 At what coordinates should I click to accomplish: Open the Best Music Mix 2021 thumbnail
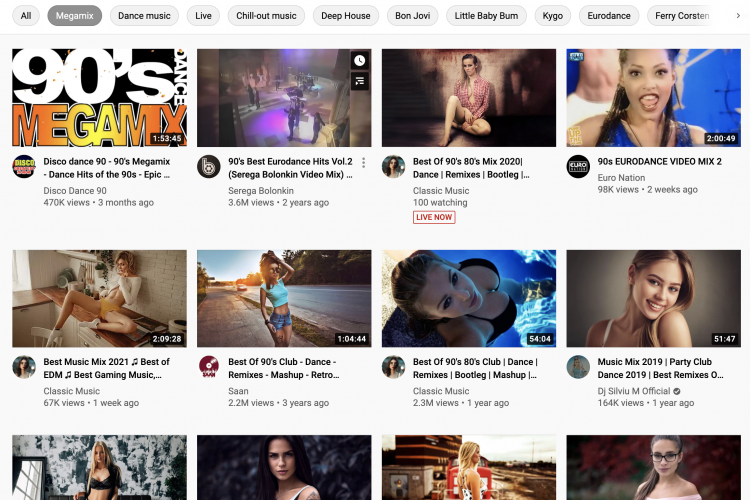99,298
